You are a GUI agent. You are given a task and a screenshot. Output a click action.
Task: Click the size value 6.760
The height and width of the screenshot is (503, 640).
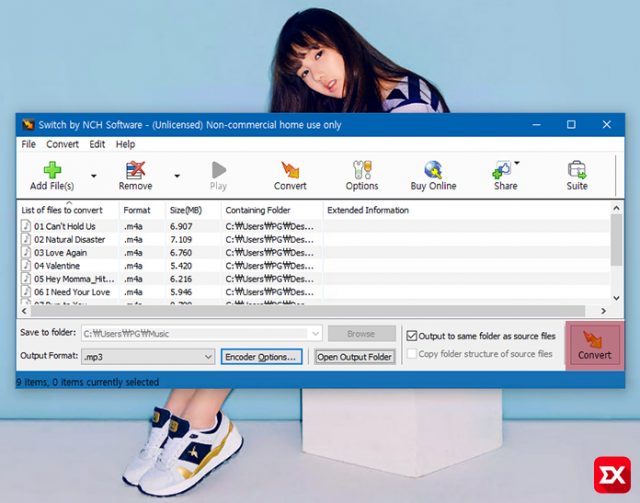[x=181, y=253]
